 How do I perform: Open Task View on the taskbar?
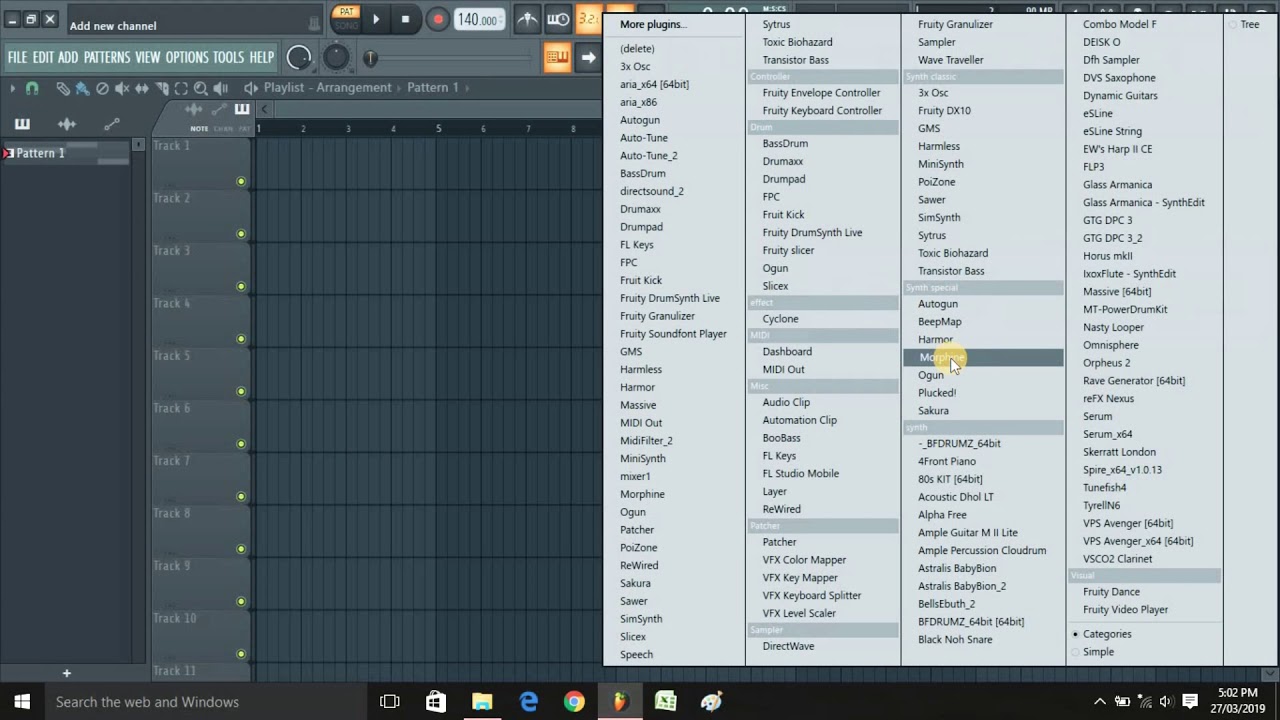click(390, 702)
